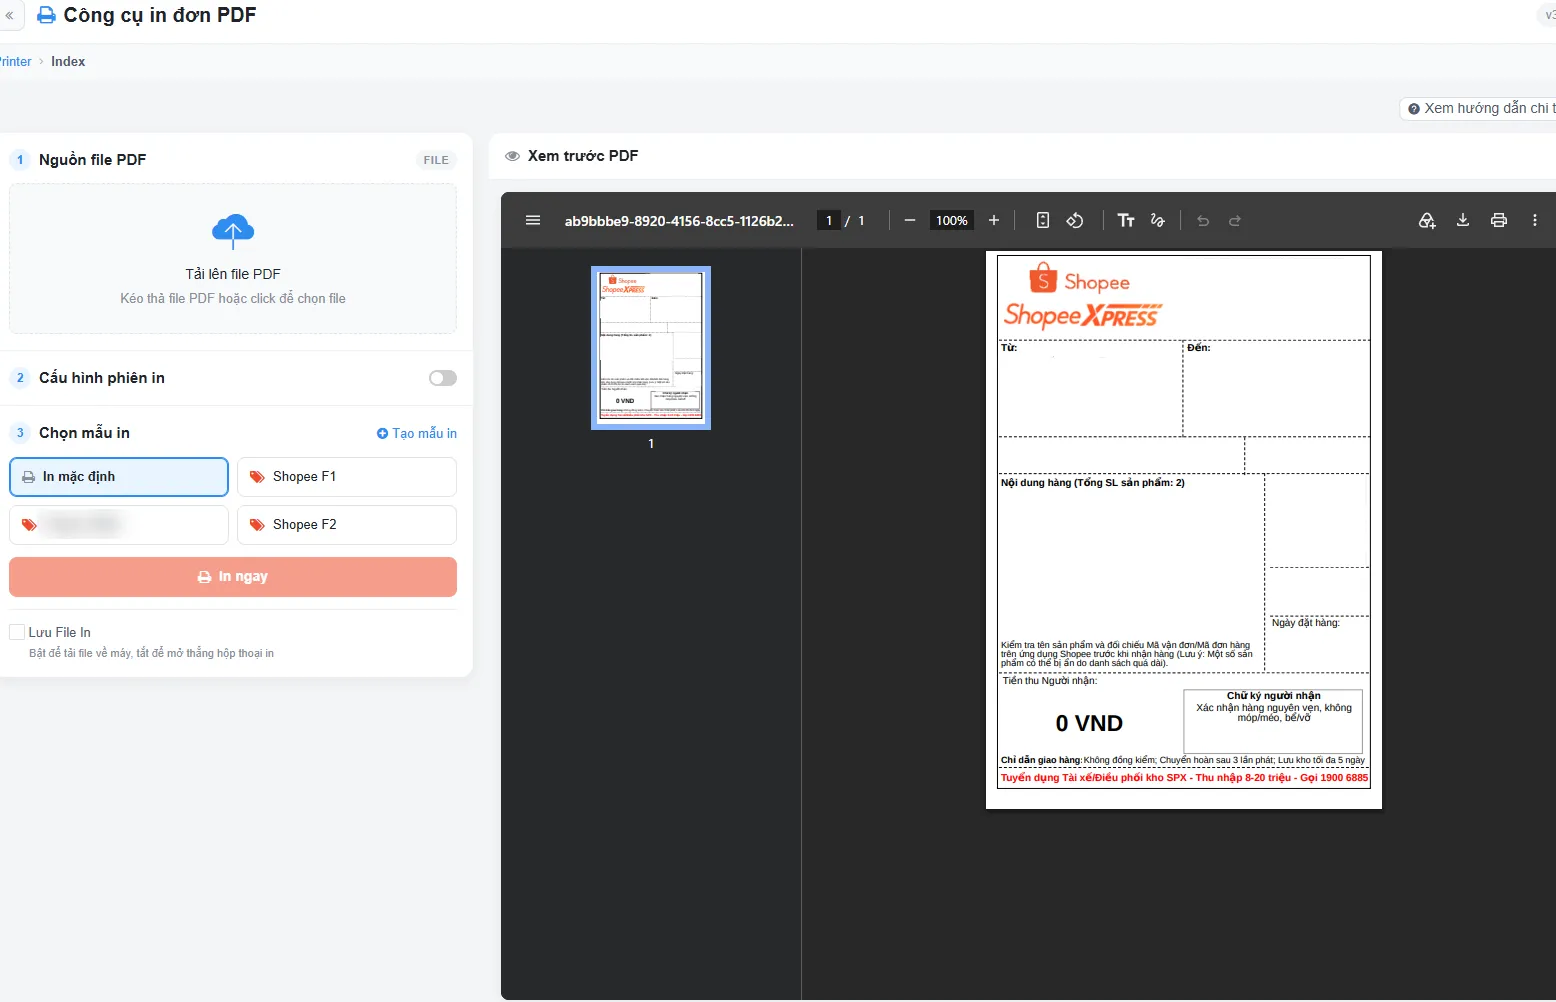This screenshot has height=1002, width=1556.
Task: Click the Nguồn file PDF heading
Action: tap(92, 160)
